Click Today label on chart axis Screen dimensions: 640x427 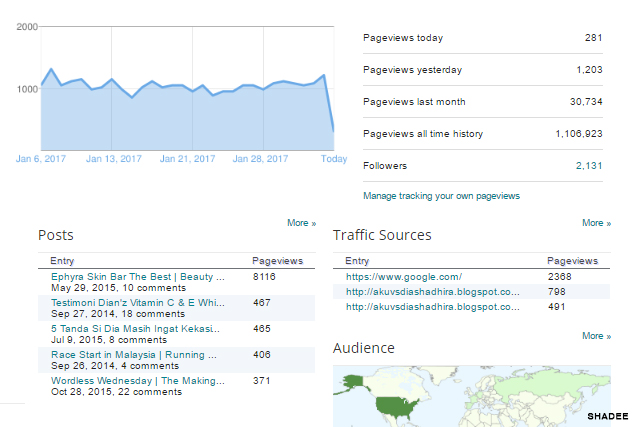(x=334, y=159)
